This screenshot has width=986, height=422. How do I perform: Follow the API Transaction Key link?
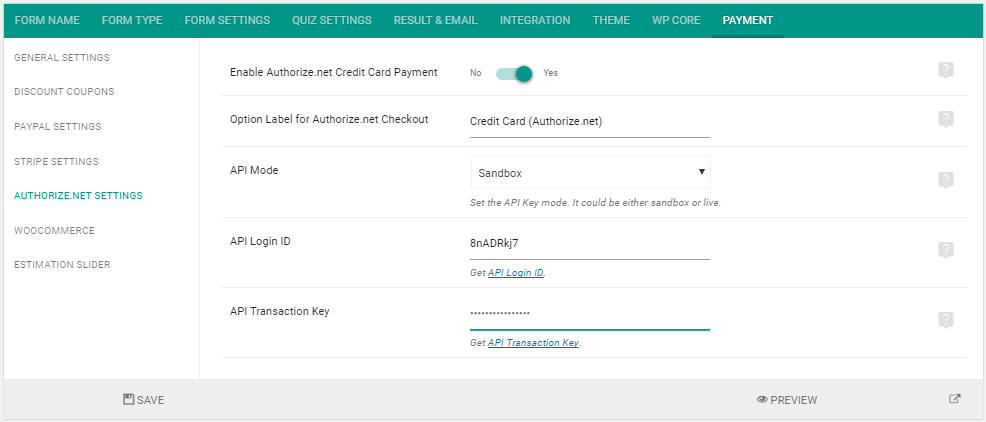tap(533, 343)
